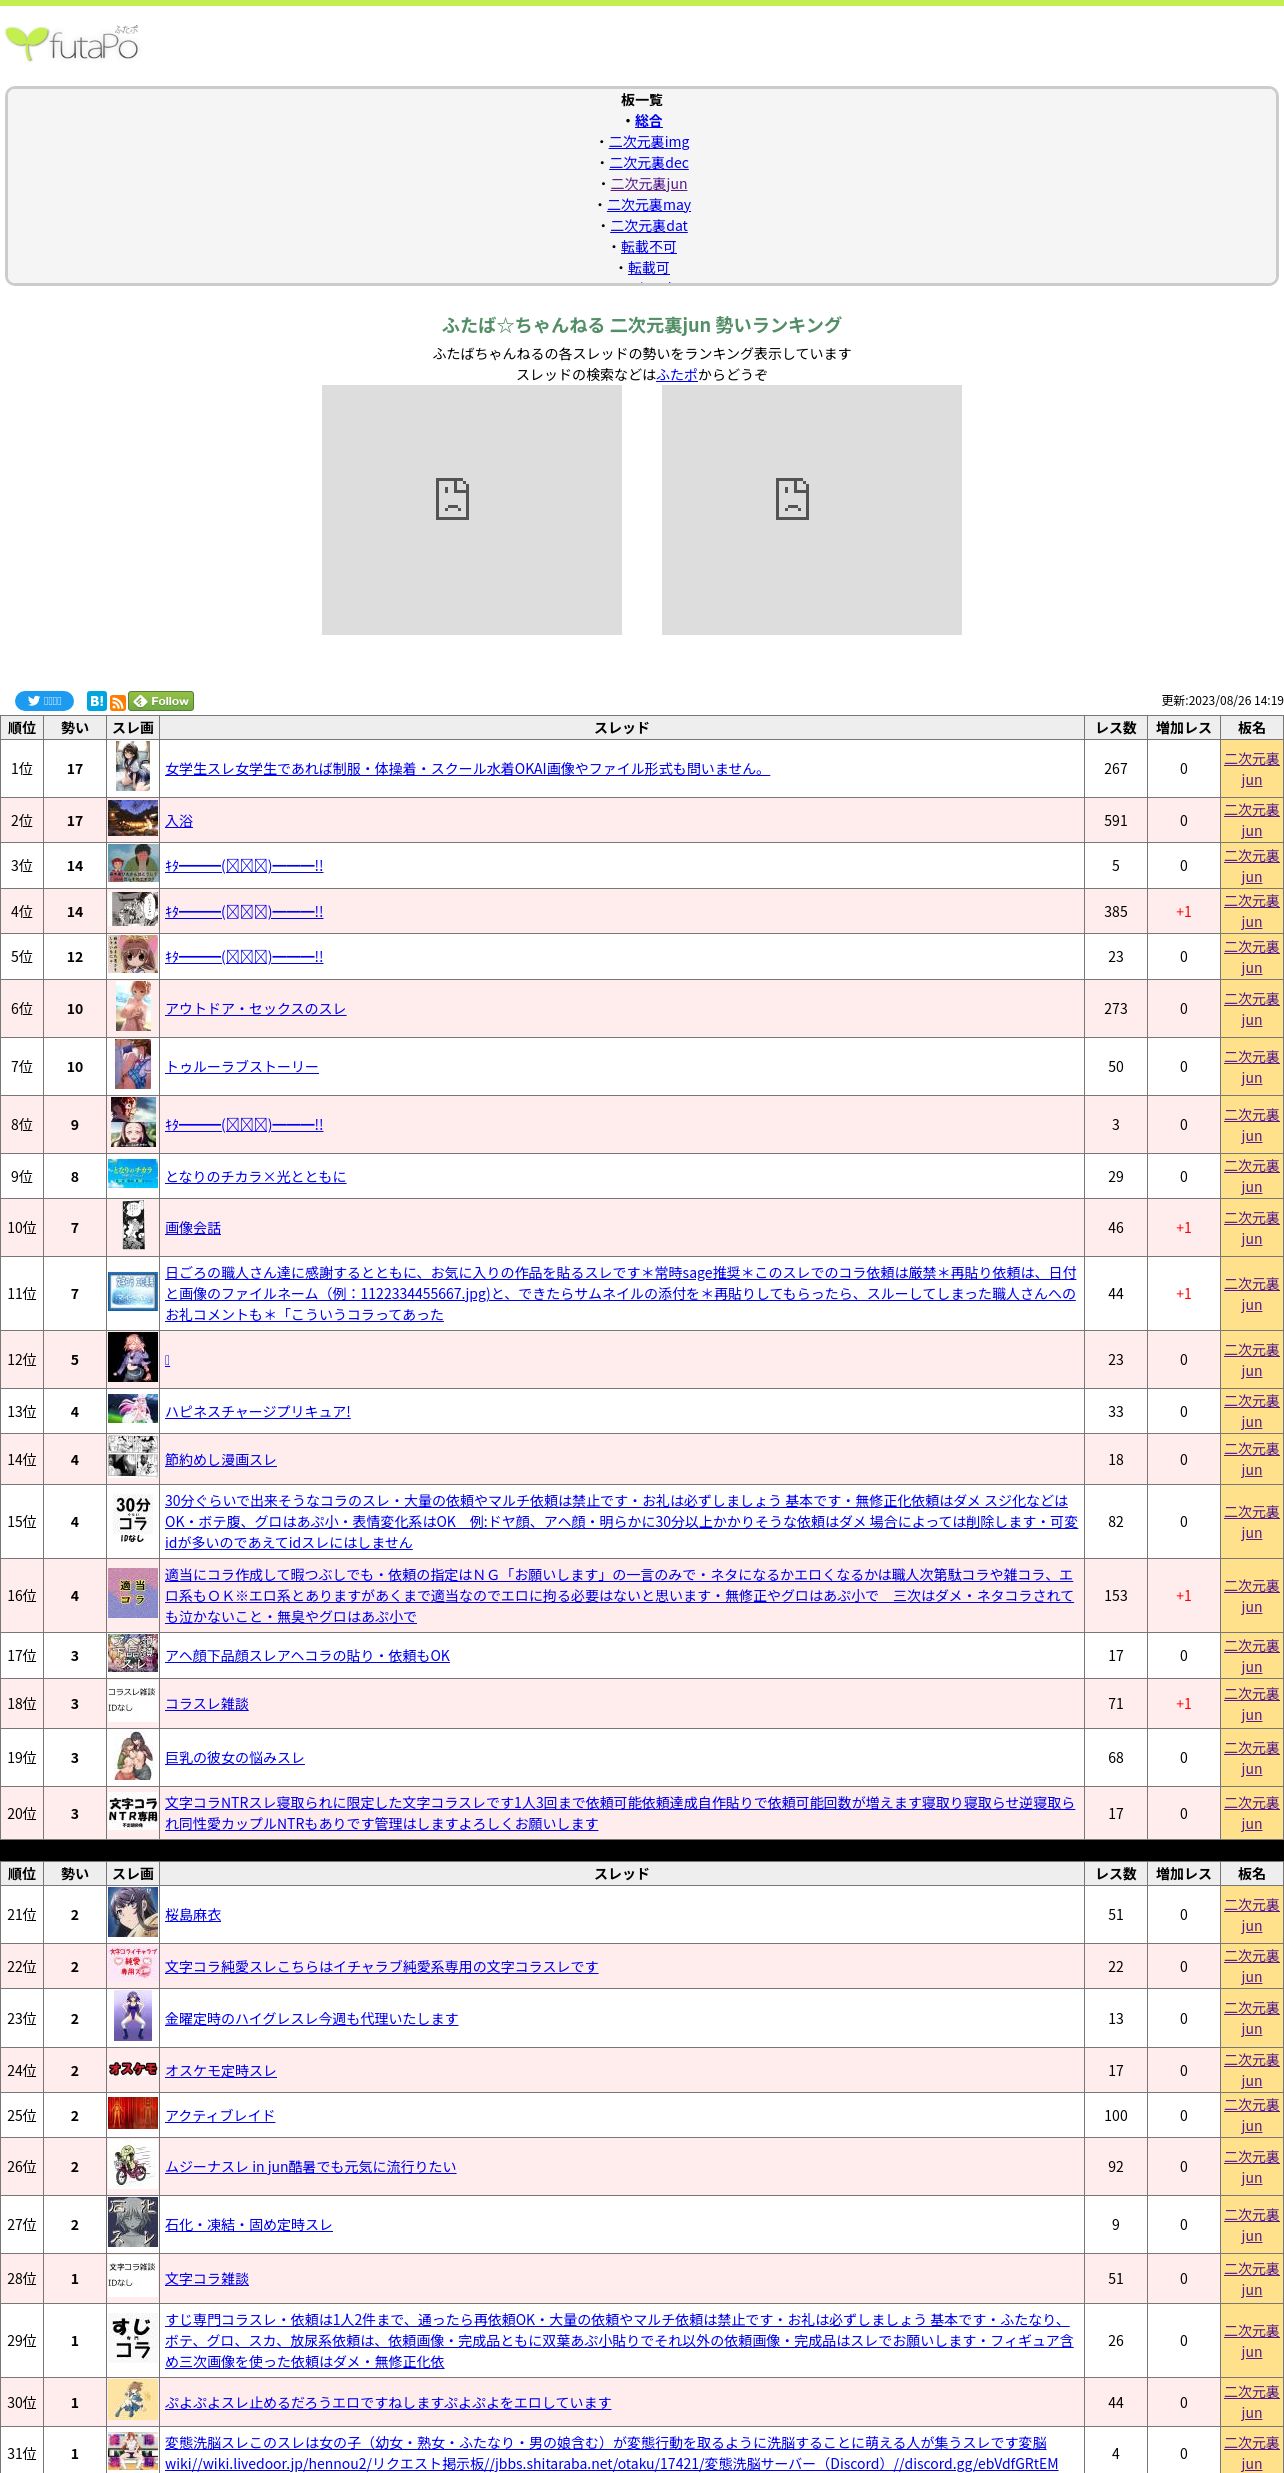The height and width of the screenshot is (2473, 1284).
Task: Open thumbnail beside 石化・凍結・固め定時スレ
Action: click(x=133, y=2224)
